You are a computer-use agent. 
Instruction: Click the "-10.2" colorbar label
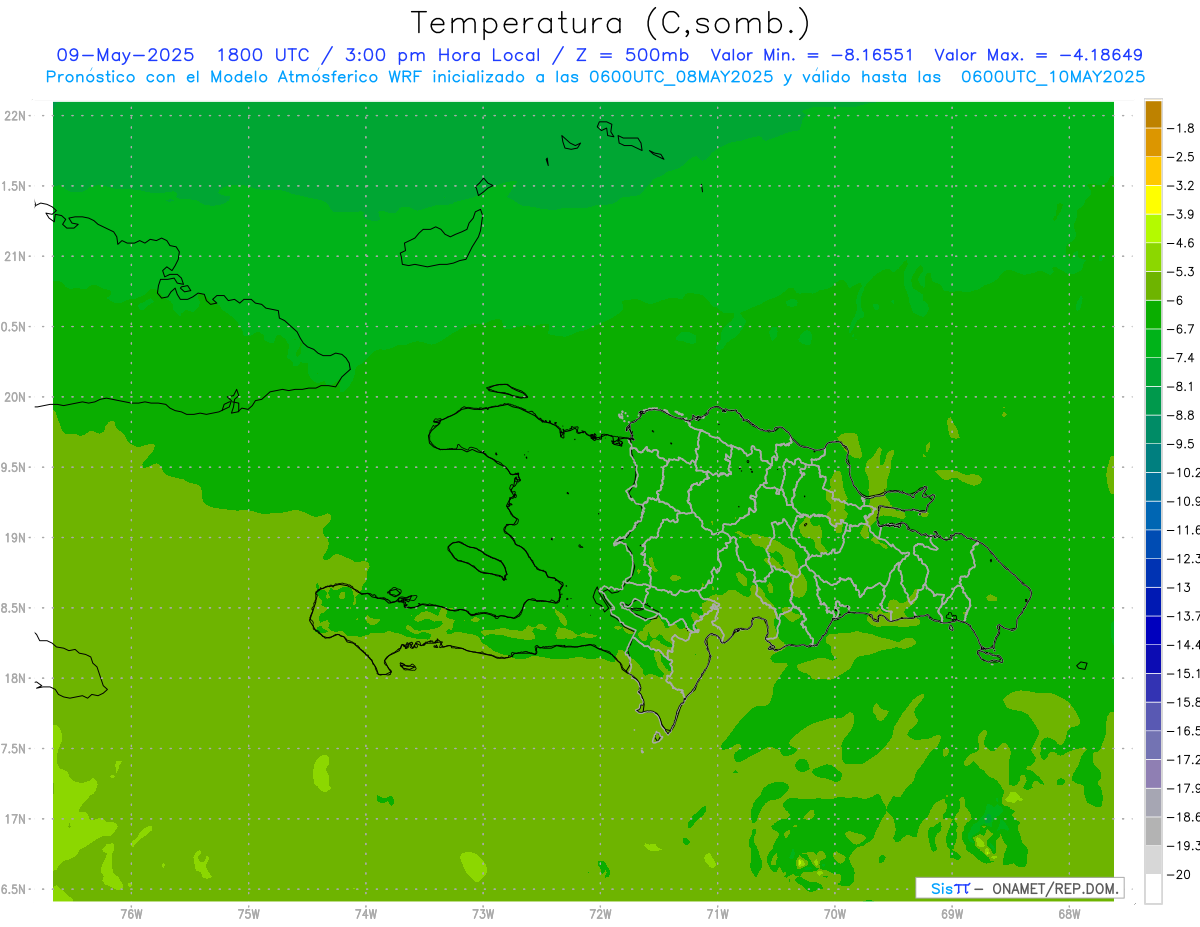pyautogui.click(x=1183, y=473)
